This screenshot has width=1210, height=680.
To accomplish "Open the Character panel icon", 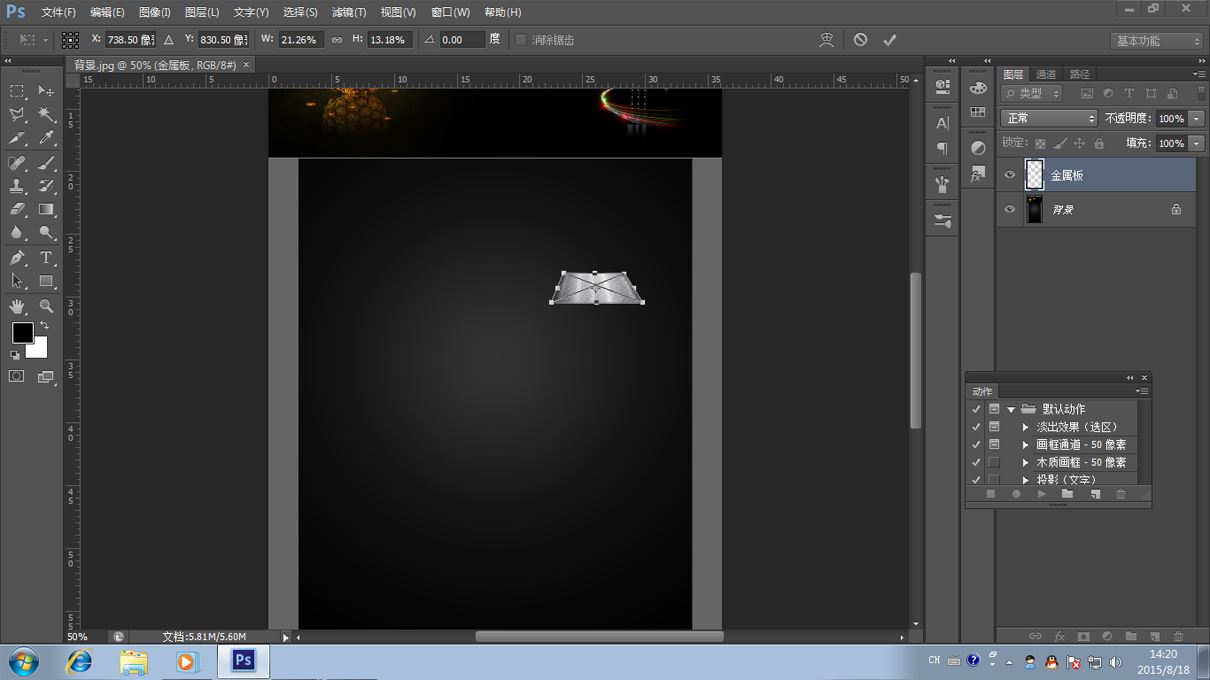I will tap(942, 123).
